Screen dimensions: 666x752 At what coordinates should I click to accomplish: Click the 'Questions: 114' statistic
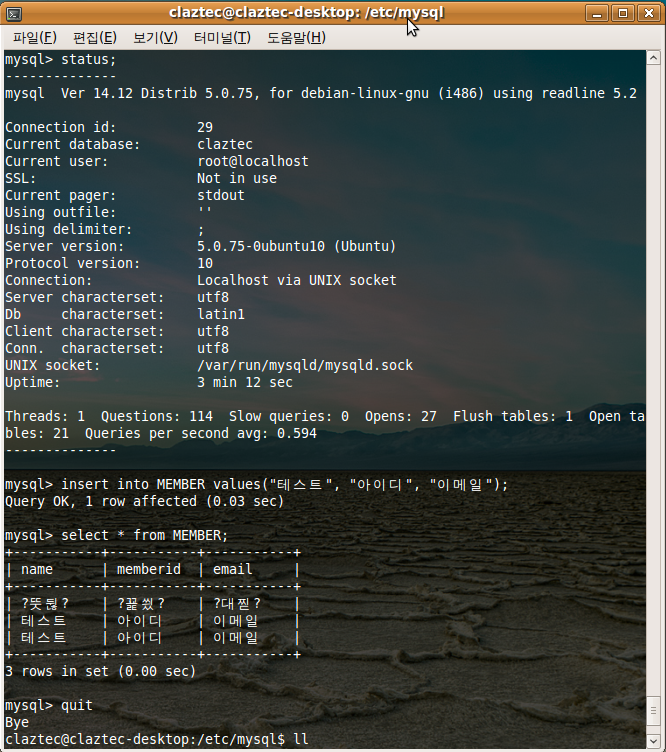tap(157, 416)
